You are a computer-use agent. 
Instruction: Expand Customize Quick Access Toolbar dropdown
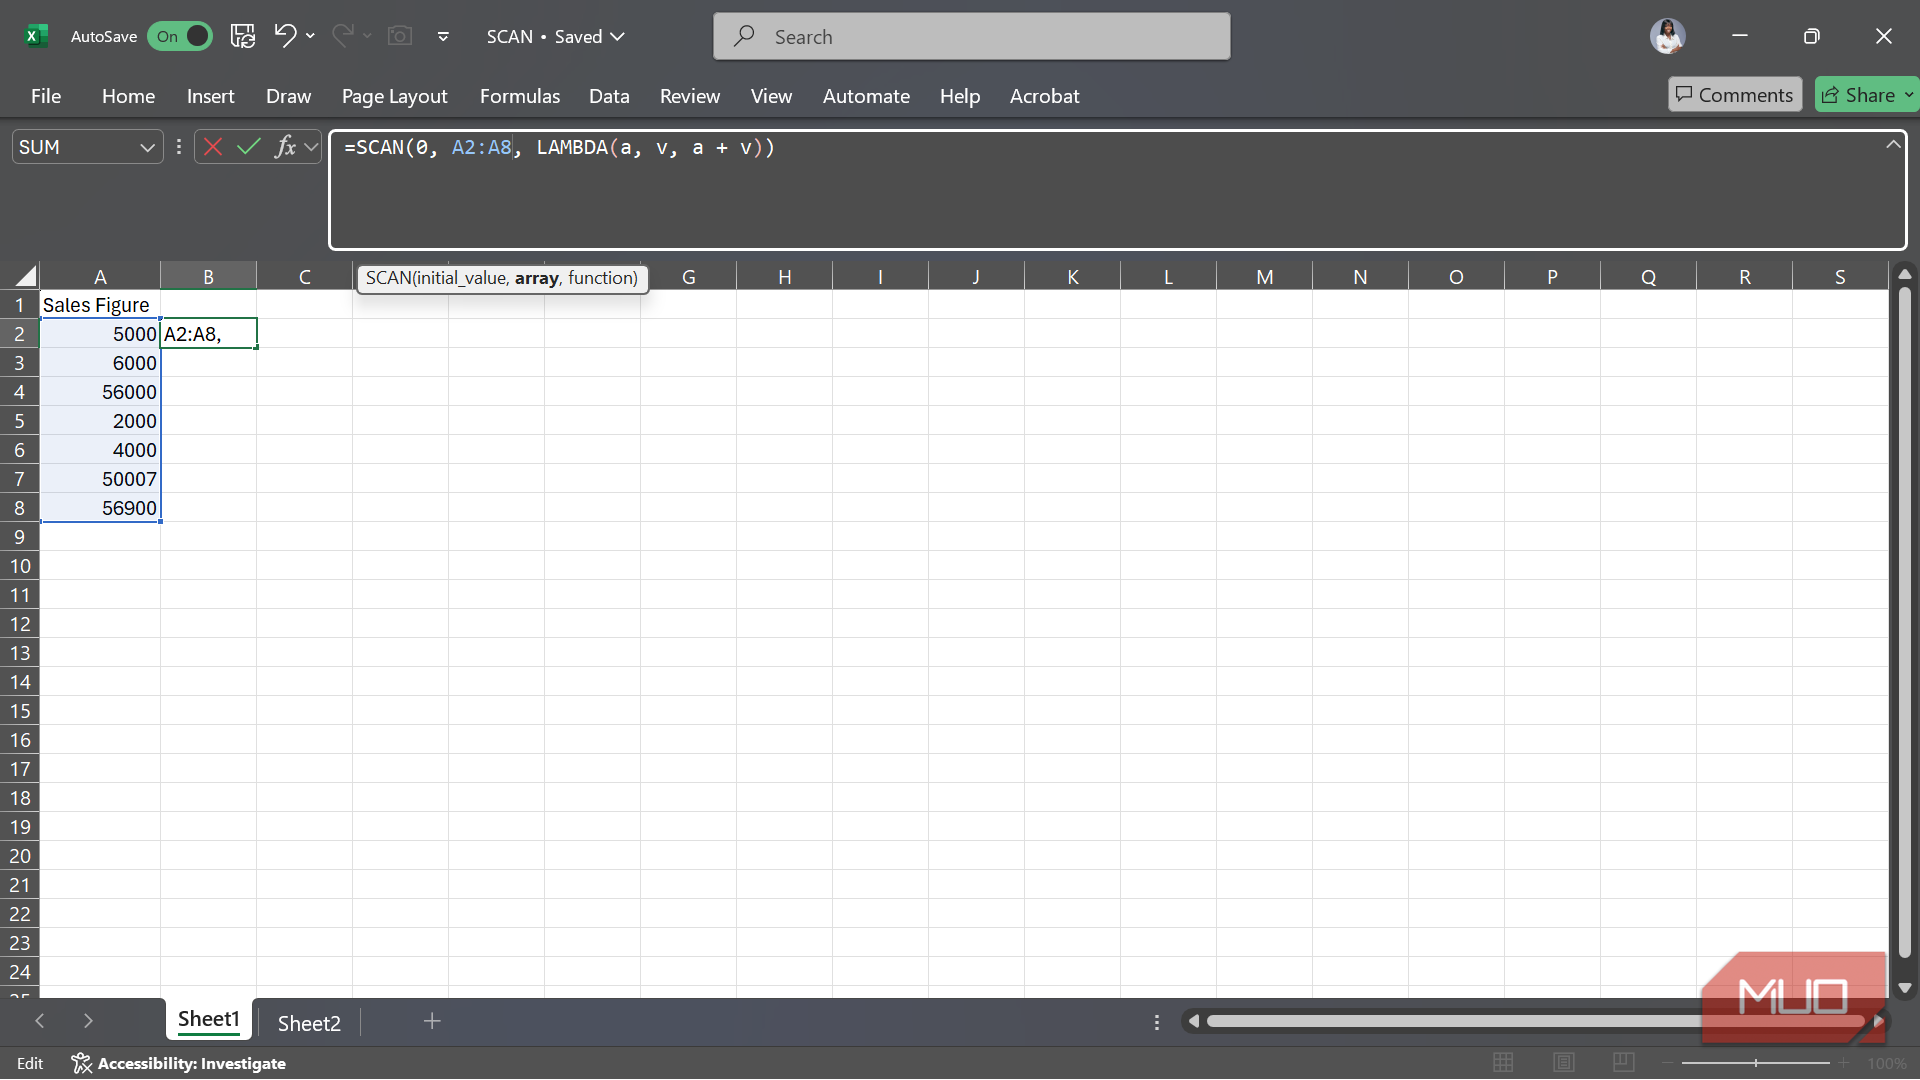pyautogui.click(x=443, y=36)
